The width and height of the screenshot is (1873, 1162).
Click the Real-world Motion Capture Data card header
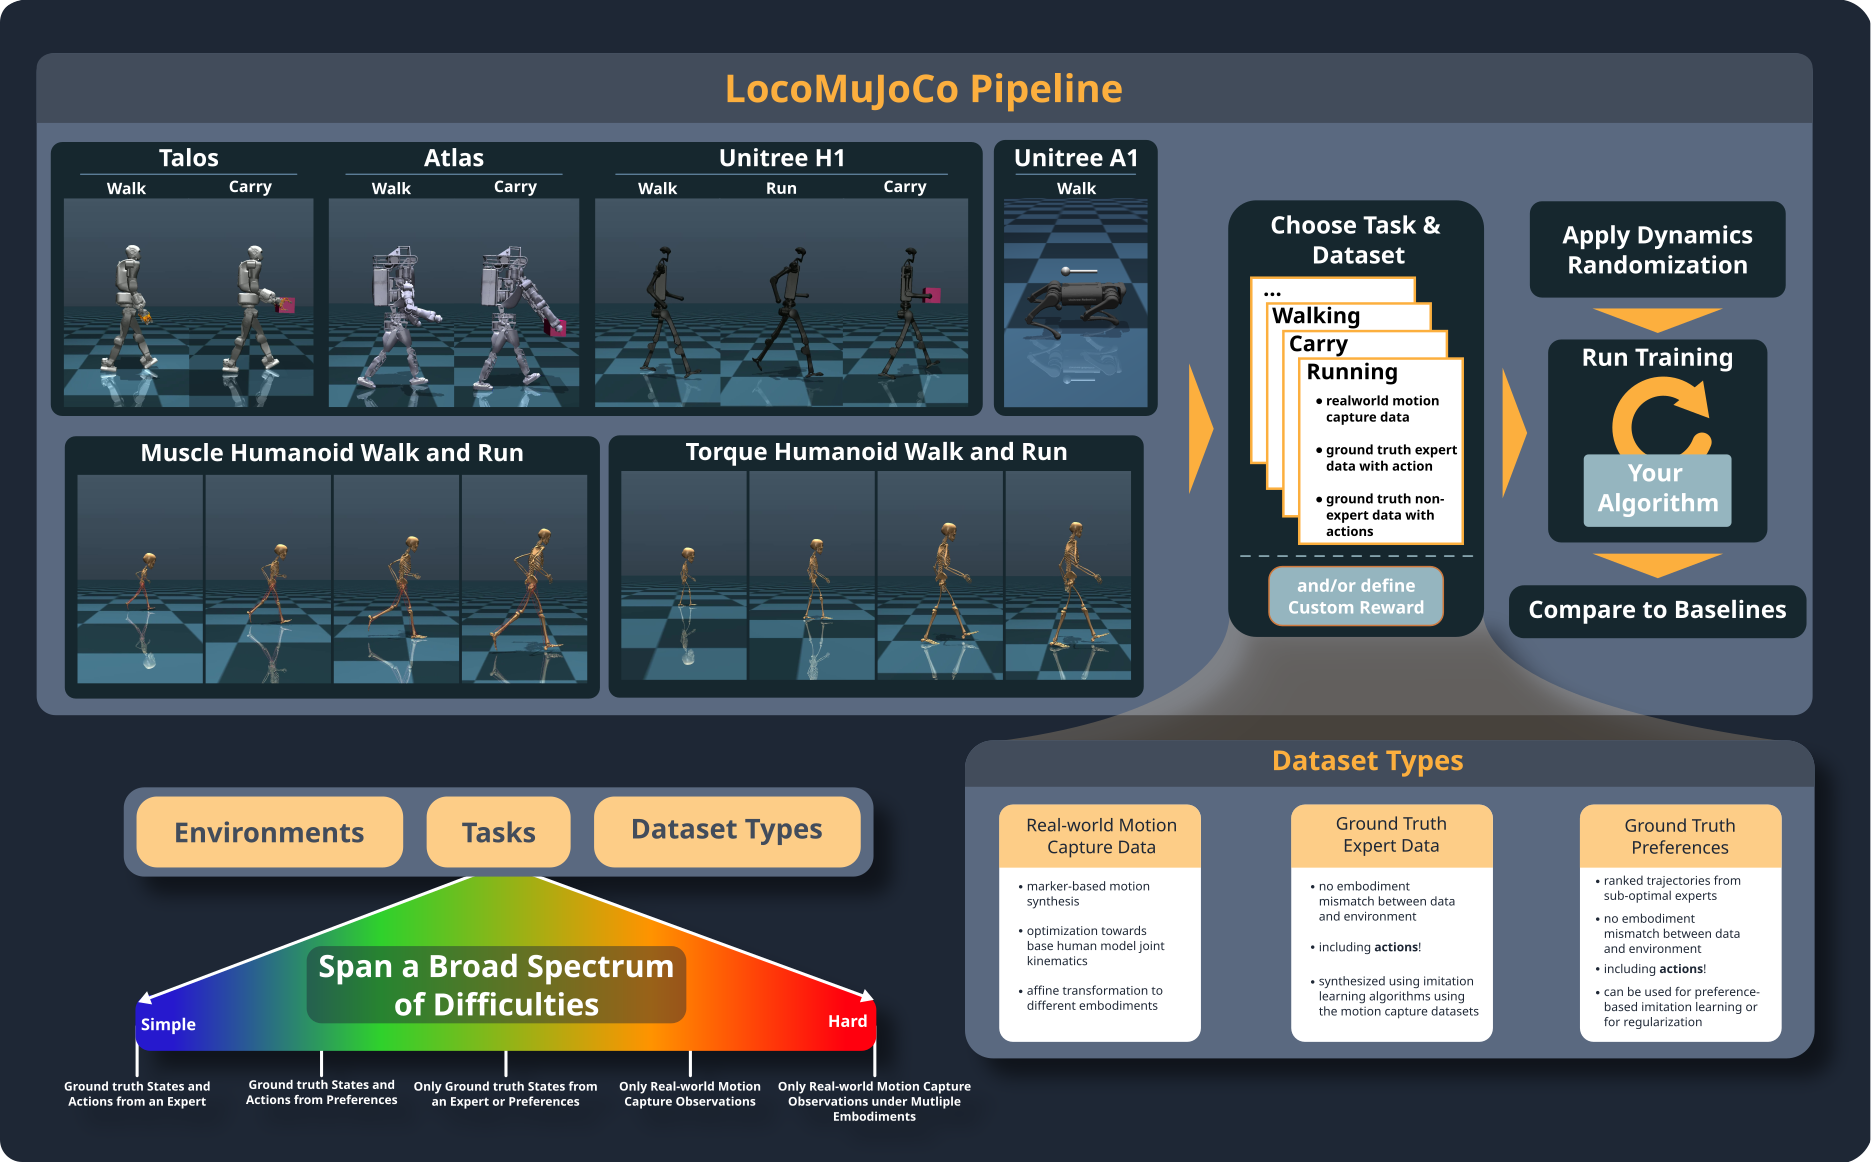[1100, 836]
